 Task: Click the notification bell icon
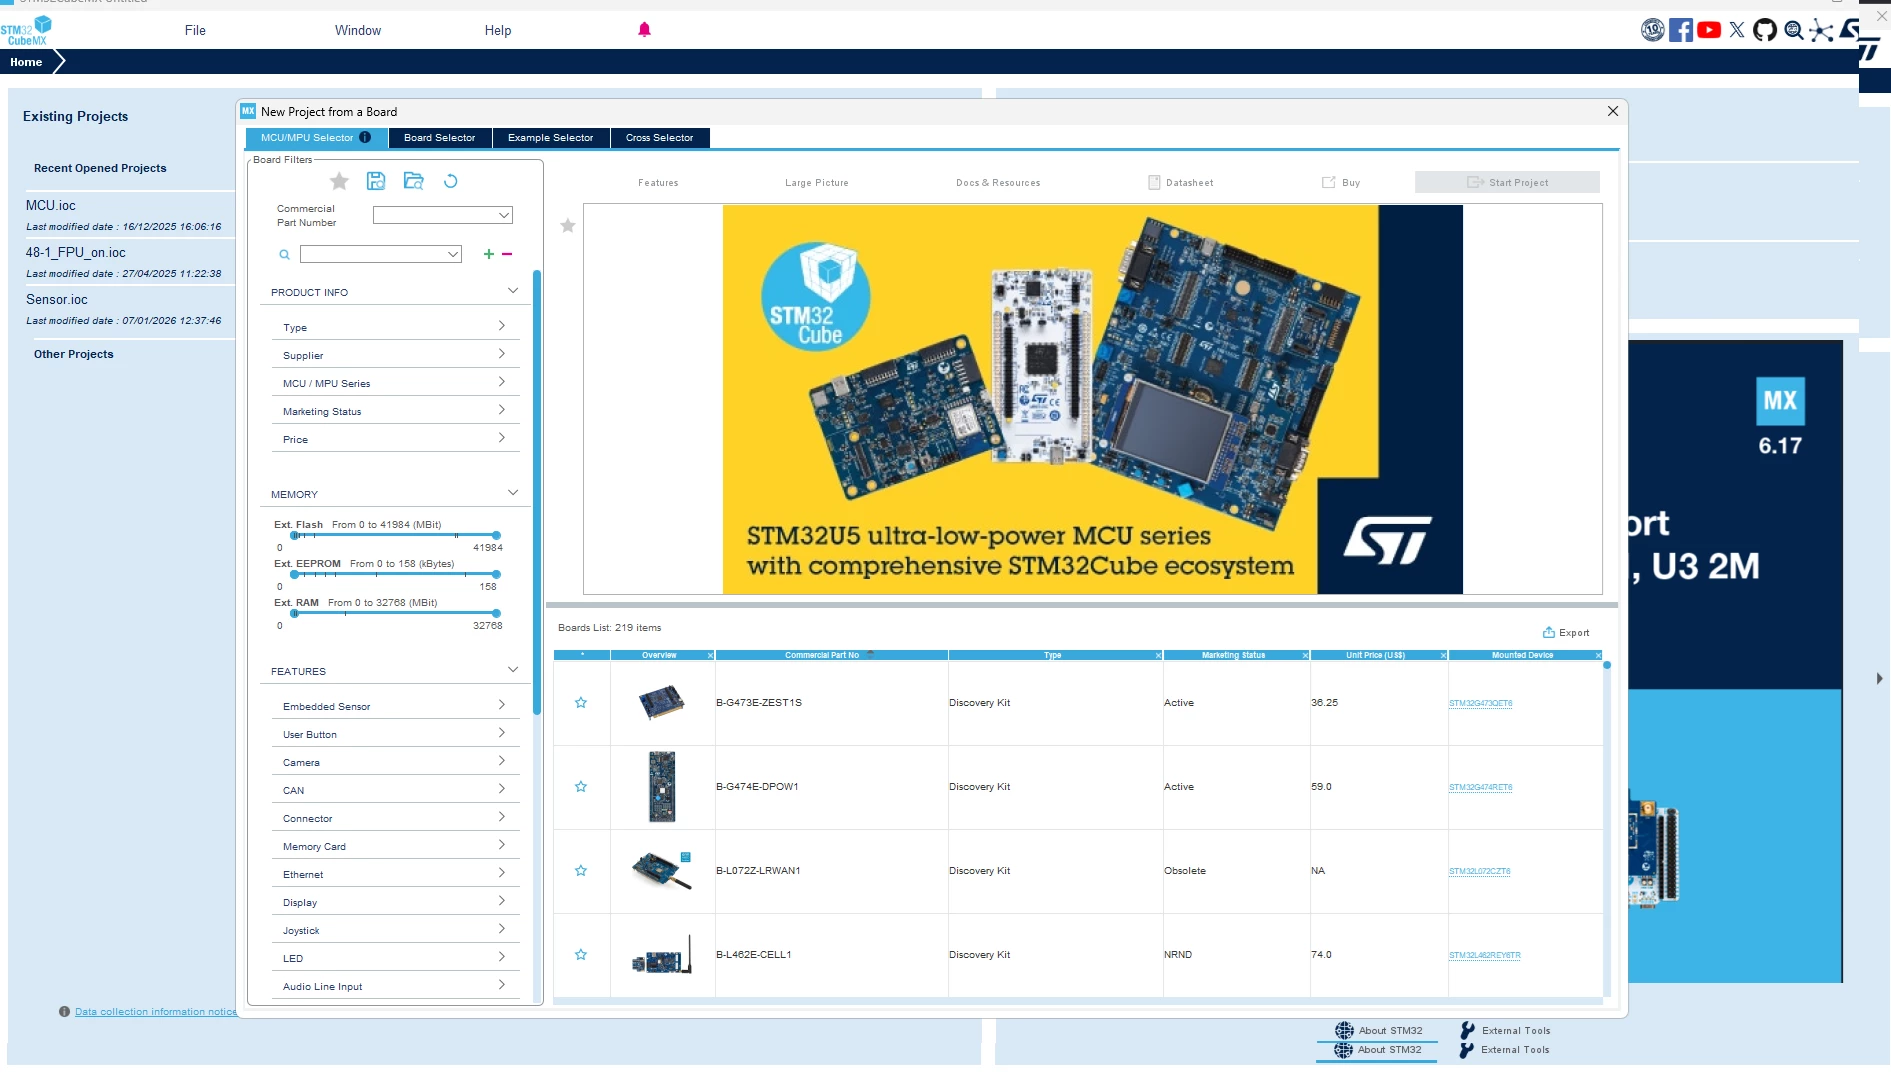[x=644, y=30]
